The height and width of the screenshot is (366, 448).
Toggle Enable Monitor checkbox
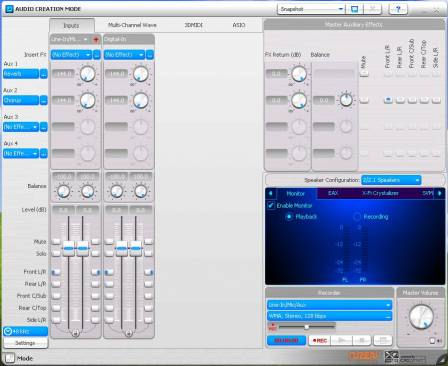pos(271,205)
